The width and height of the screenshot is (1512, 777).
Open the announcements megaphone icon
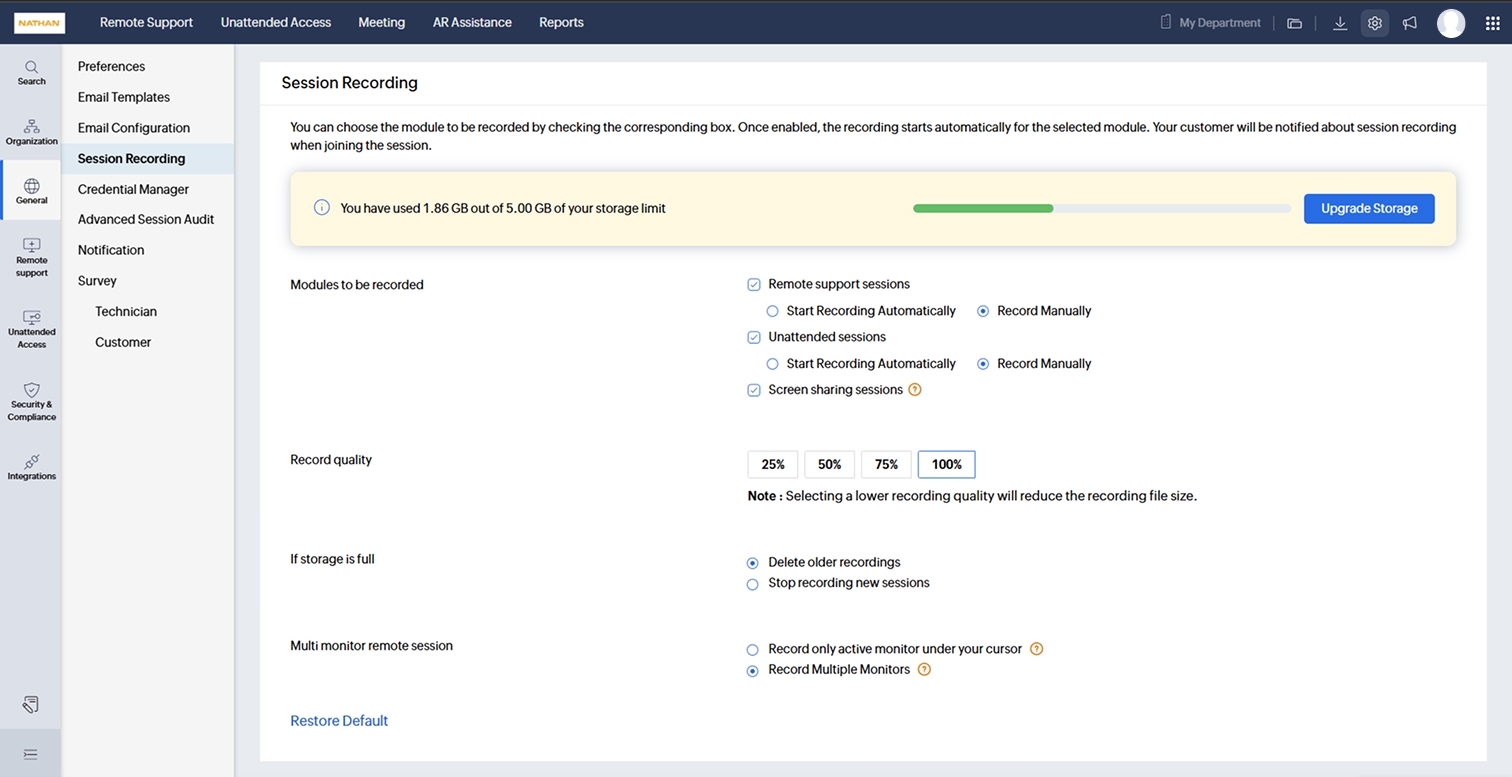(x=1410, y=23)
